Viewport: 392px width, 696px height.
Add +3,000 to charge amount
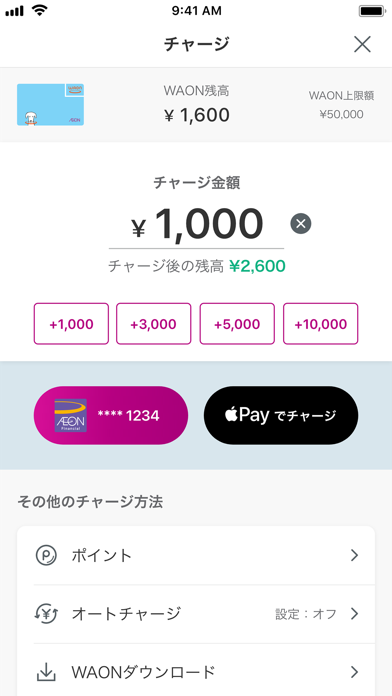click(154, 324)
